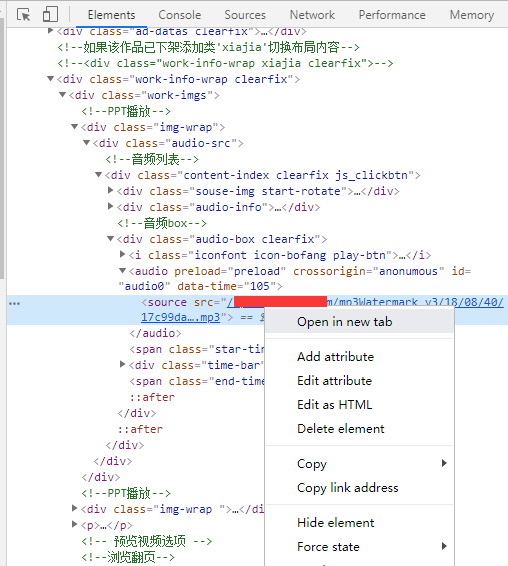This screenshot has height=566, width=508.
Task: Click the audio0 data-time="105" attribute line
Action: pyautogui.click(x=200, y=286)
